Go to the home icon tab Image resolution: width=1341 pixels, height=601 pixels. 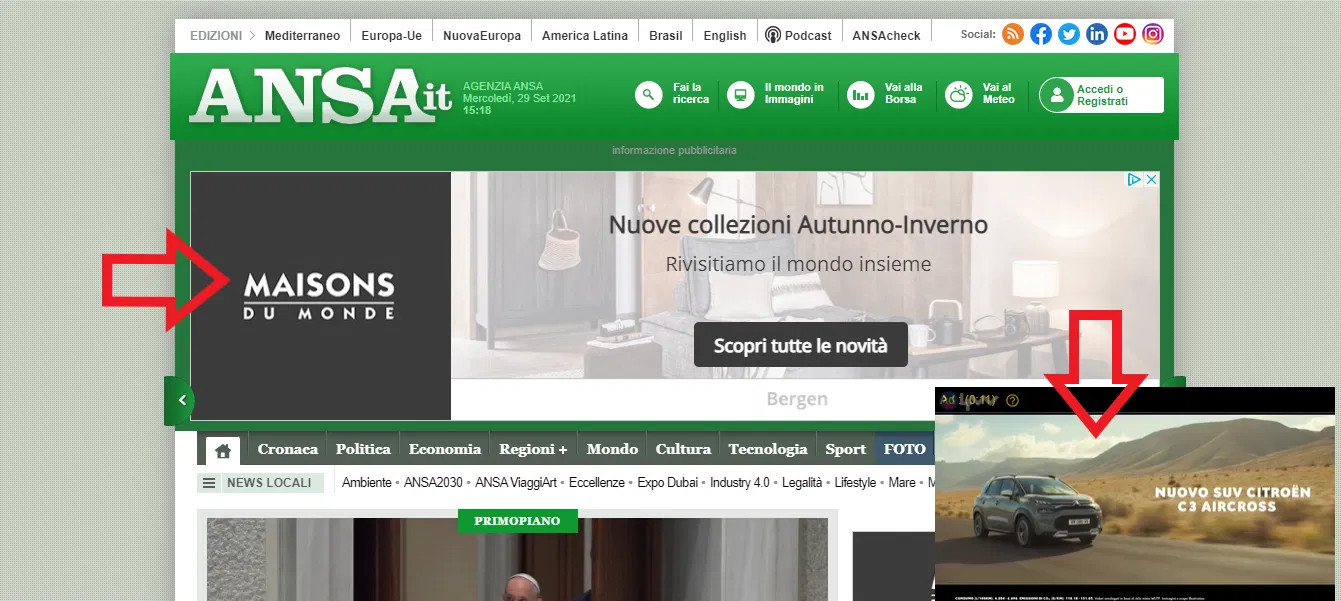223,450
